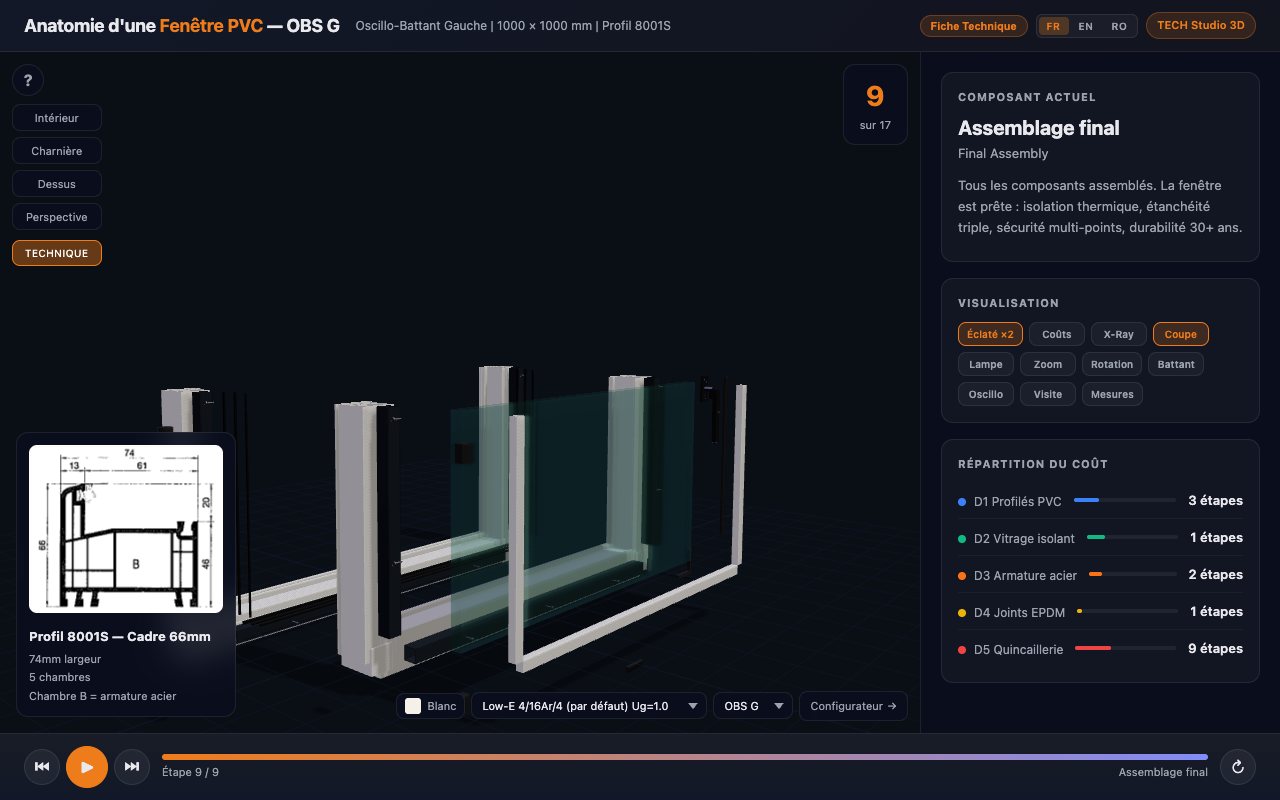
Task: Select D2 Vitrage isolant cost row
Action: 1100,538
